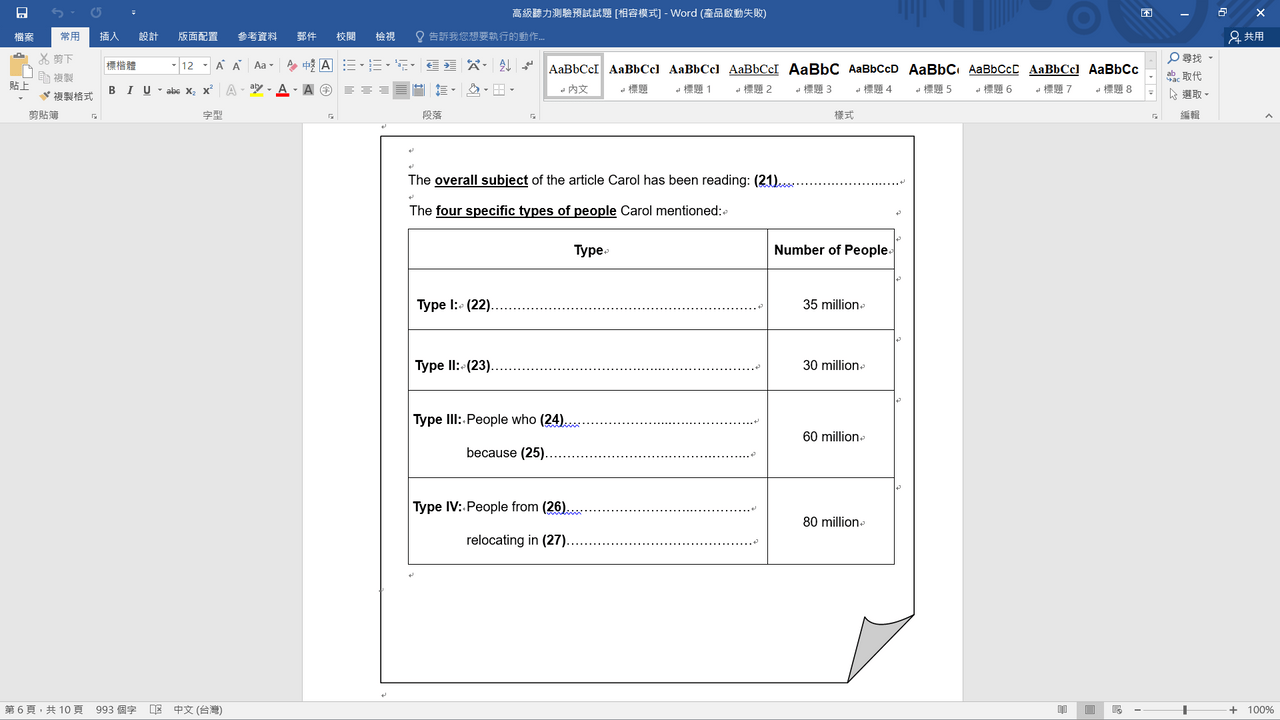Click the paragraph shading bucket icon
Viewport: 1280px width, 720px height.
coord(473,90)
